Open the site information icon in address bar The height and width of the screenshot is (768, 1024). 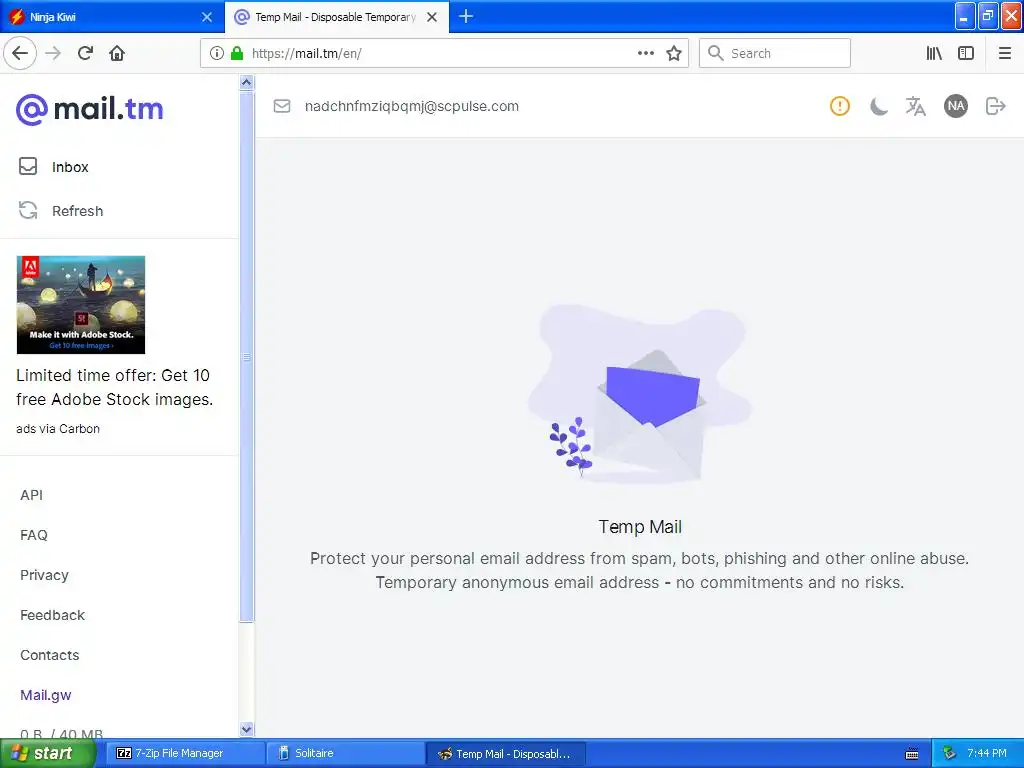[x=217, y=53]
